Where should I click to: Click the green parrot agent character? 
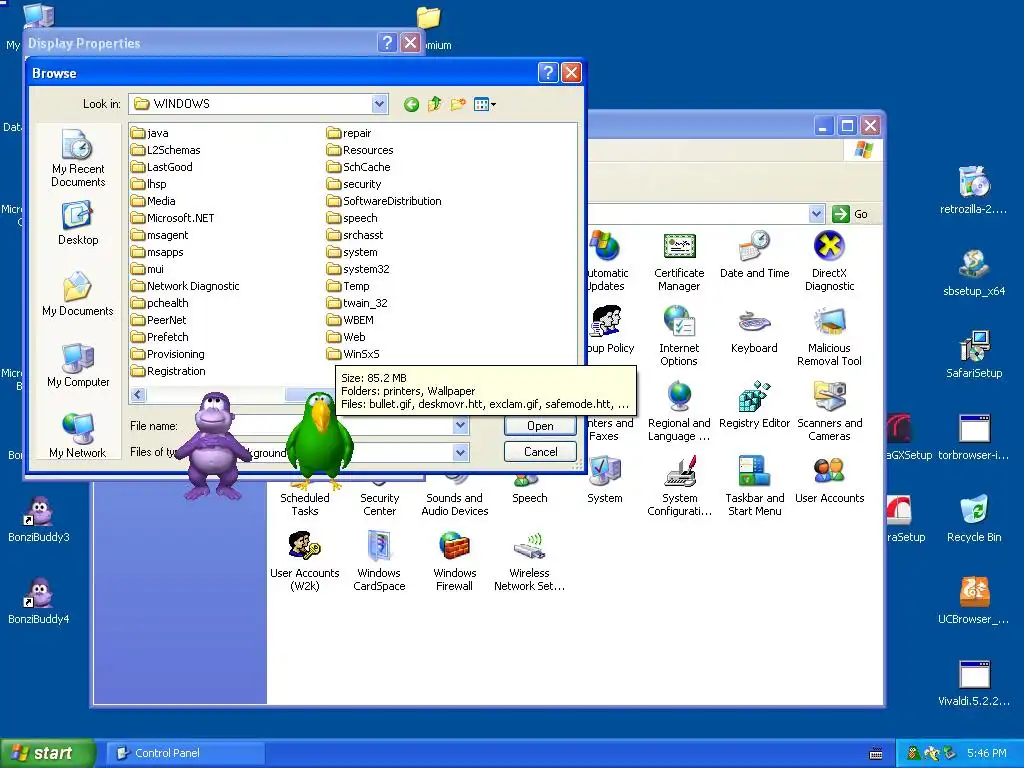[x=320, y=441]
